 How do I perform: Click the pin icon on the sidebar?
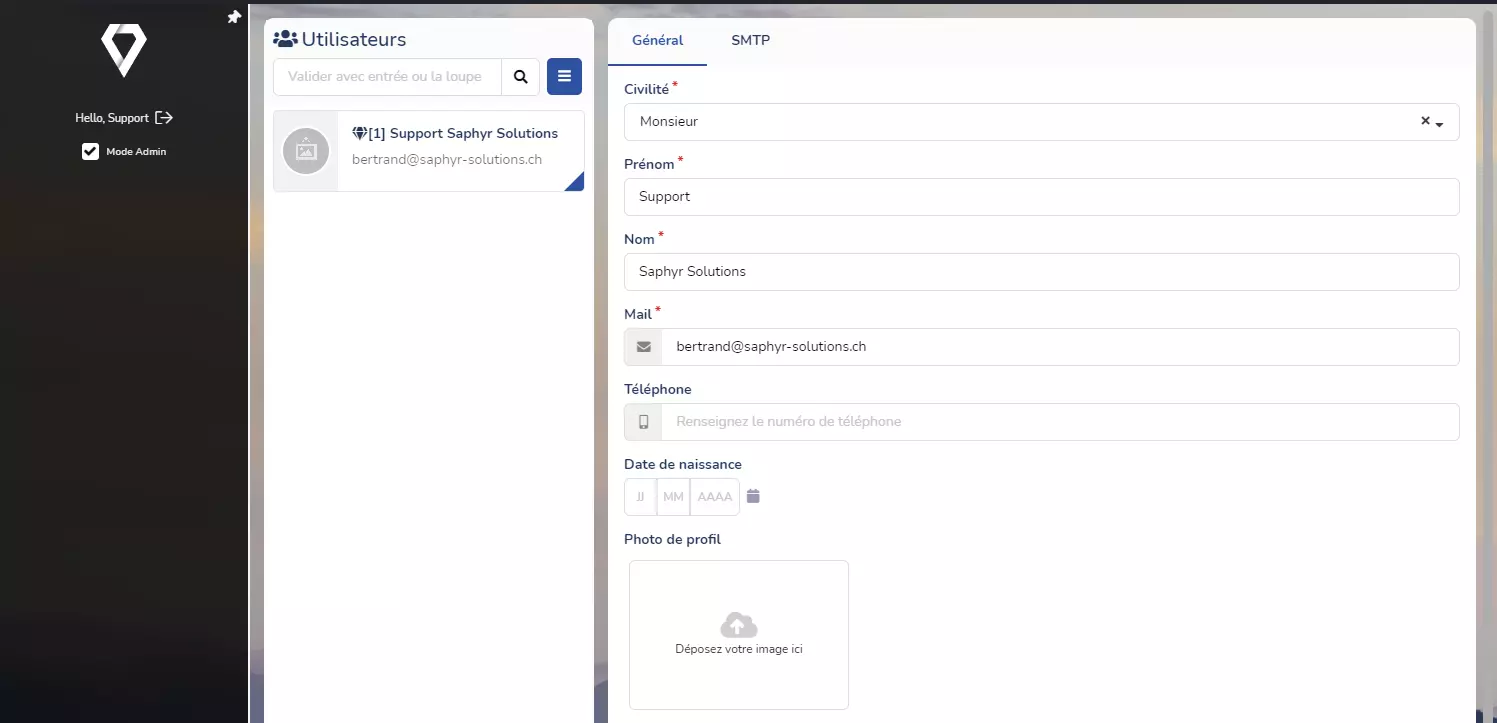pos(234,17)
